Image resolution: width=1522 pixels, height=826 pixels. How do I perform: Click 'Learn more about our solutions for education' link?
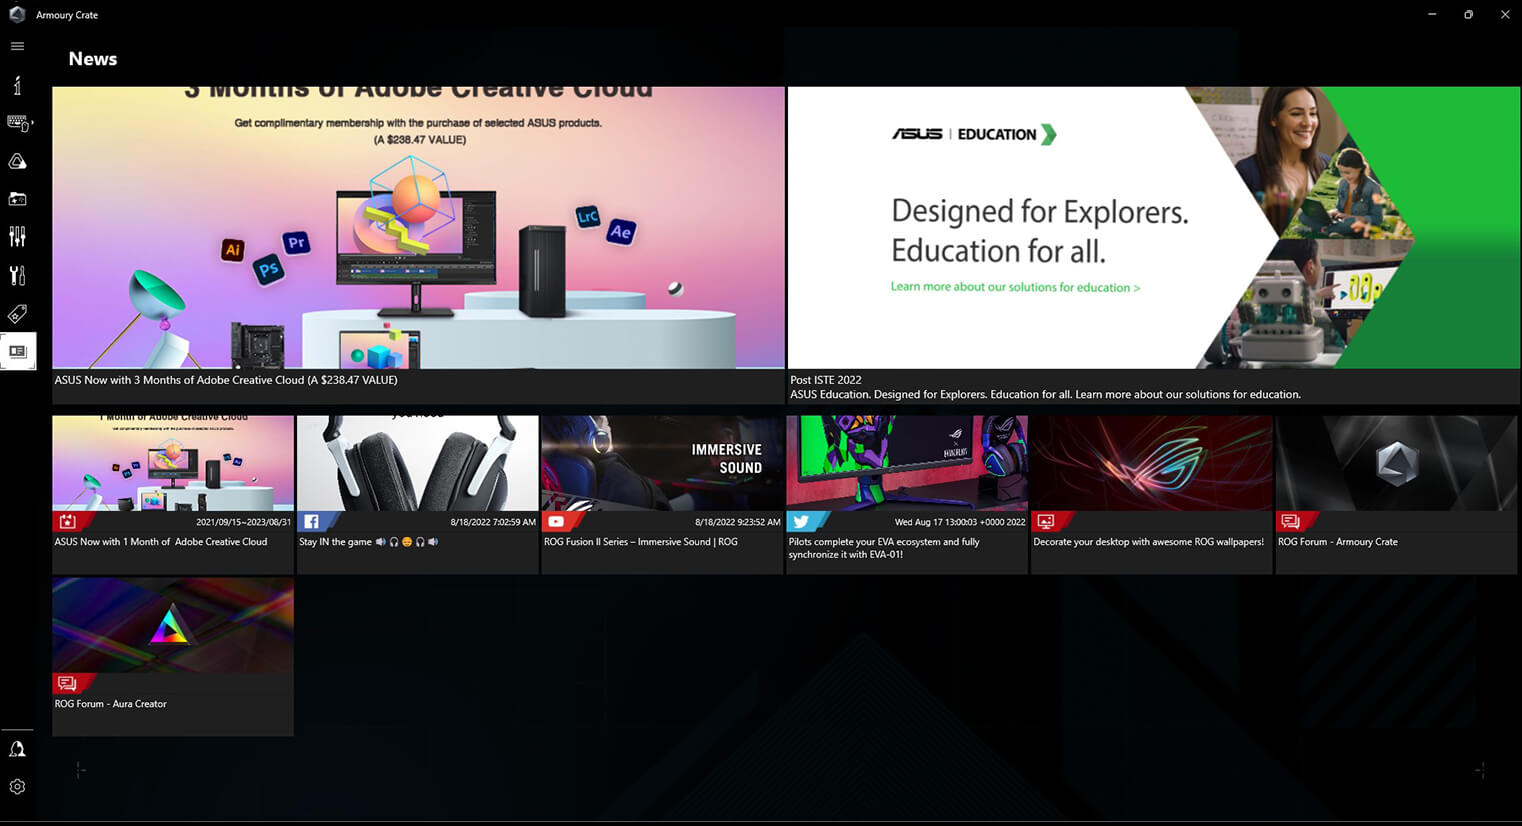(x=1015, y=287)
